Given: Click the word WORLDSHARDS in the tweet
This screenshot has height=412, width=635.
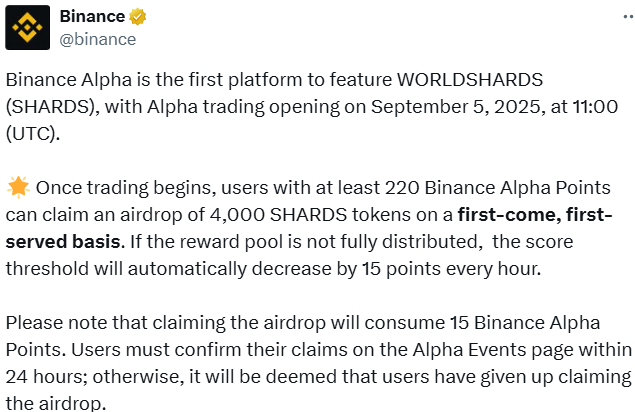Looking at the screenshot, I should pyautogui.click(x=470, y=79).
